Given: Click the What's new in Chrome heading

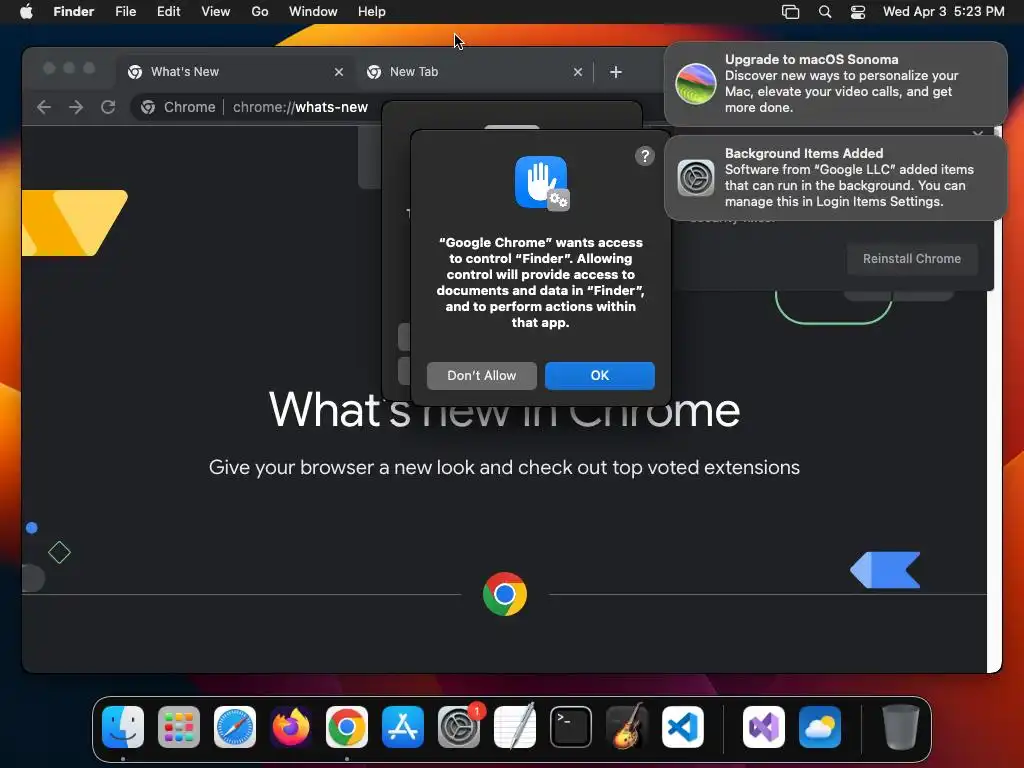Looking at the screenshot, I should (504, 410).
